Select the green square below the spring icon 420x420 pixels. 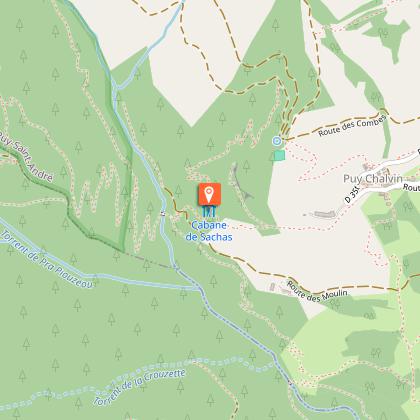(x=279, y=155)
